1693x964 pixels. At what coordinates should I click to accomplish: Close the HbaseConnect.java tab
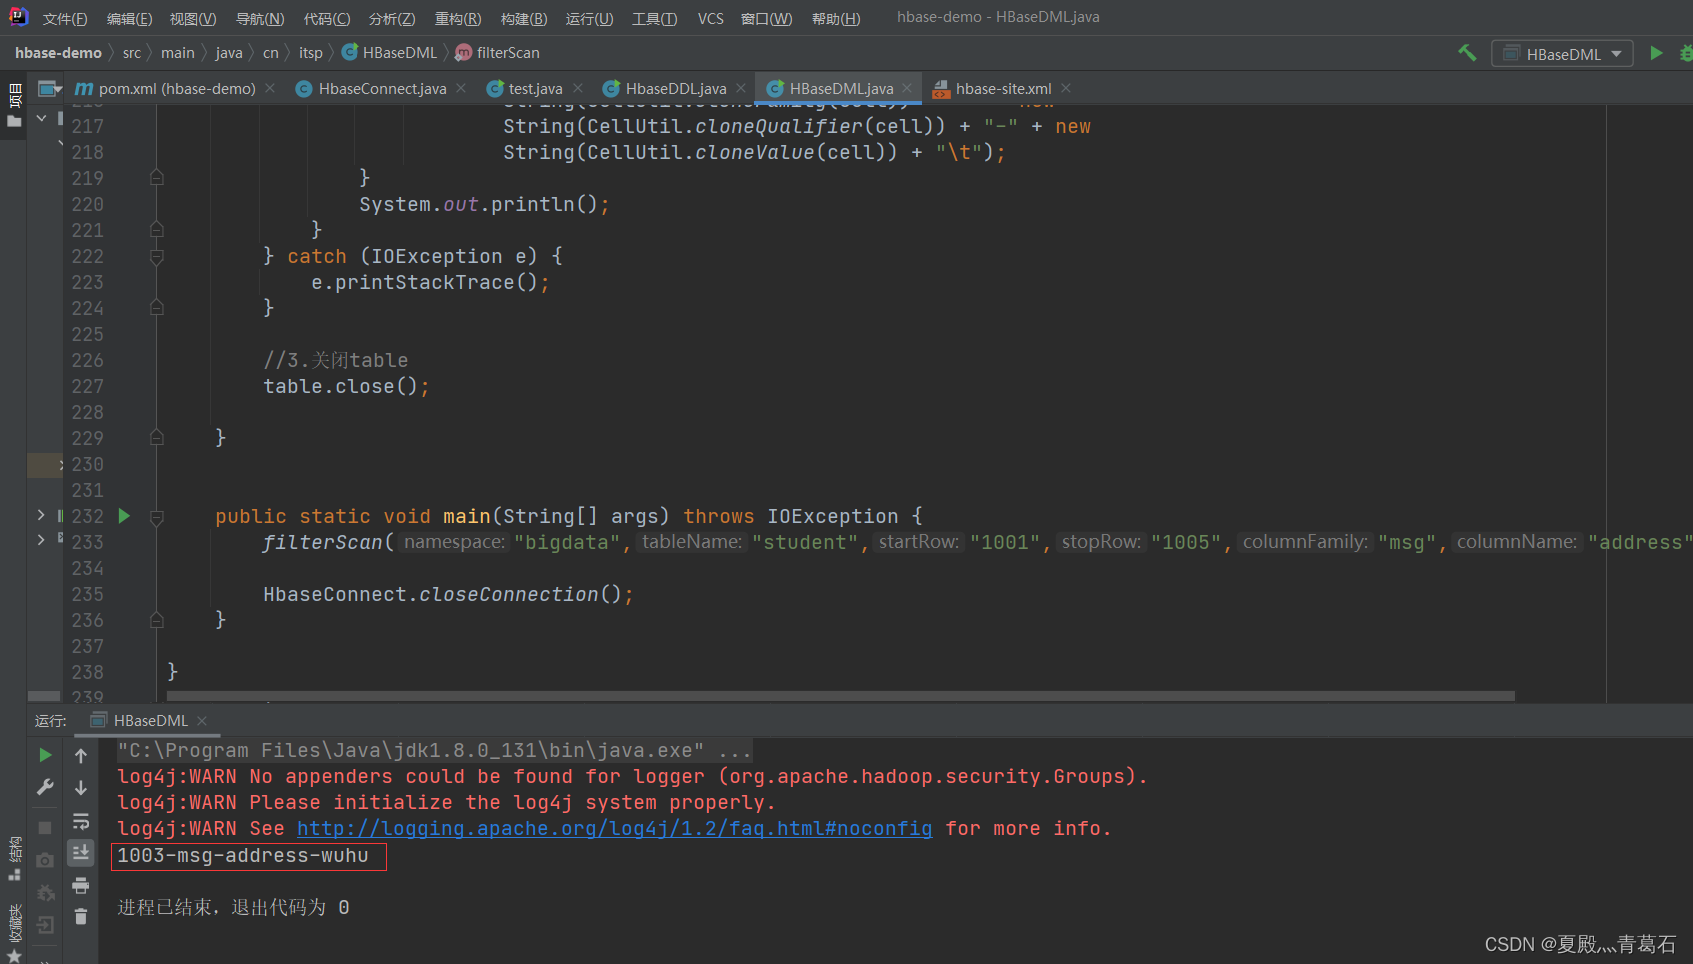coord(461,88)
